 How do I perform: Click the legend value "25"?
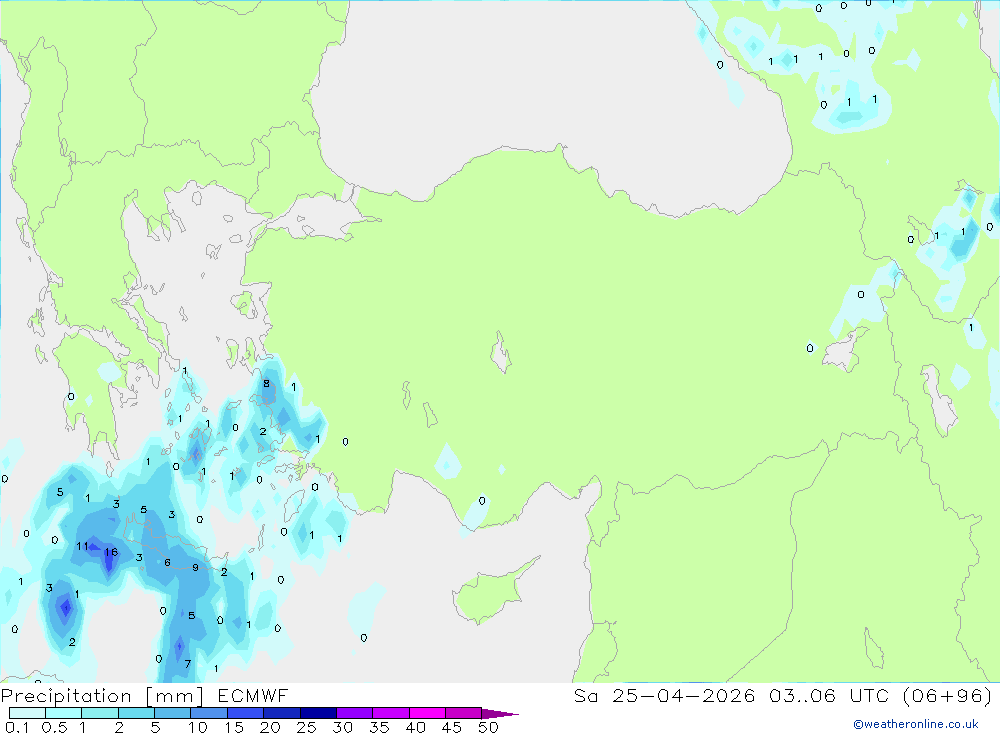(x=306, y=727)
